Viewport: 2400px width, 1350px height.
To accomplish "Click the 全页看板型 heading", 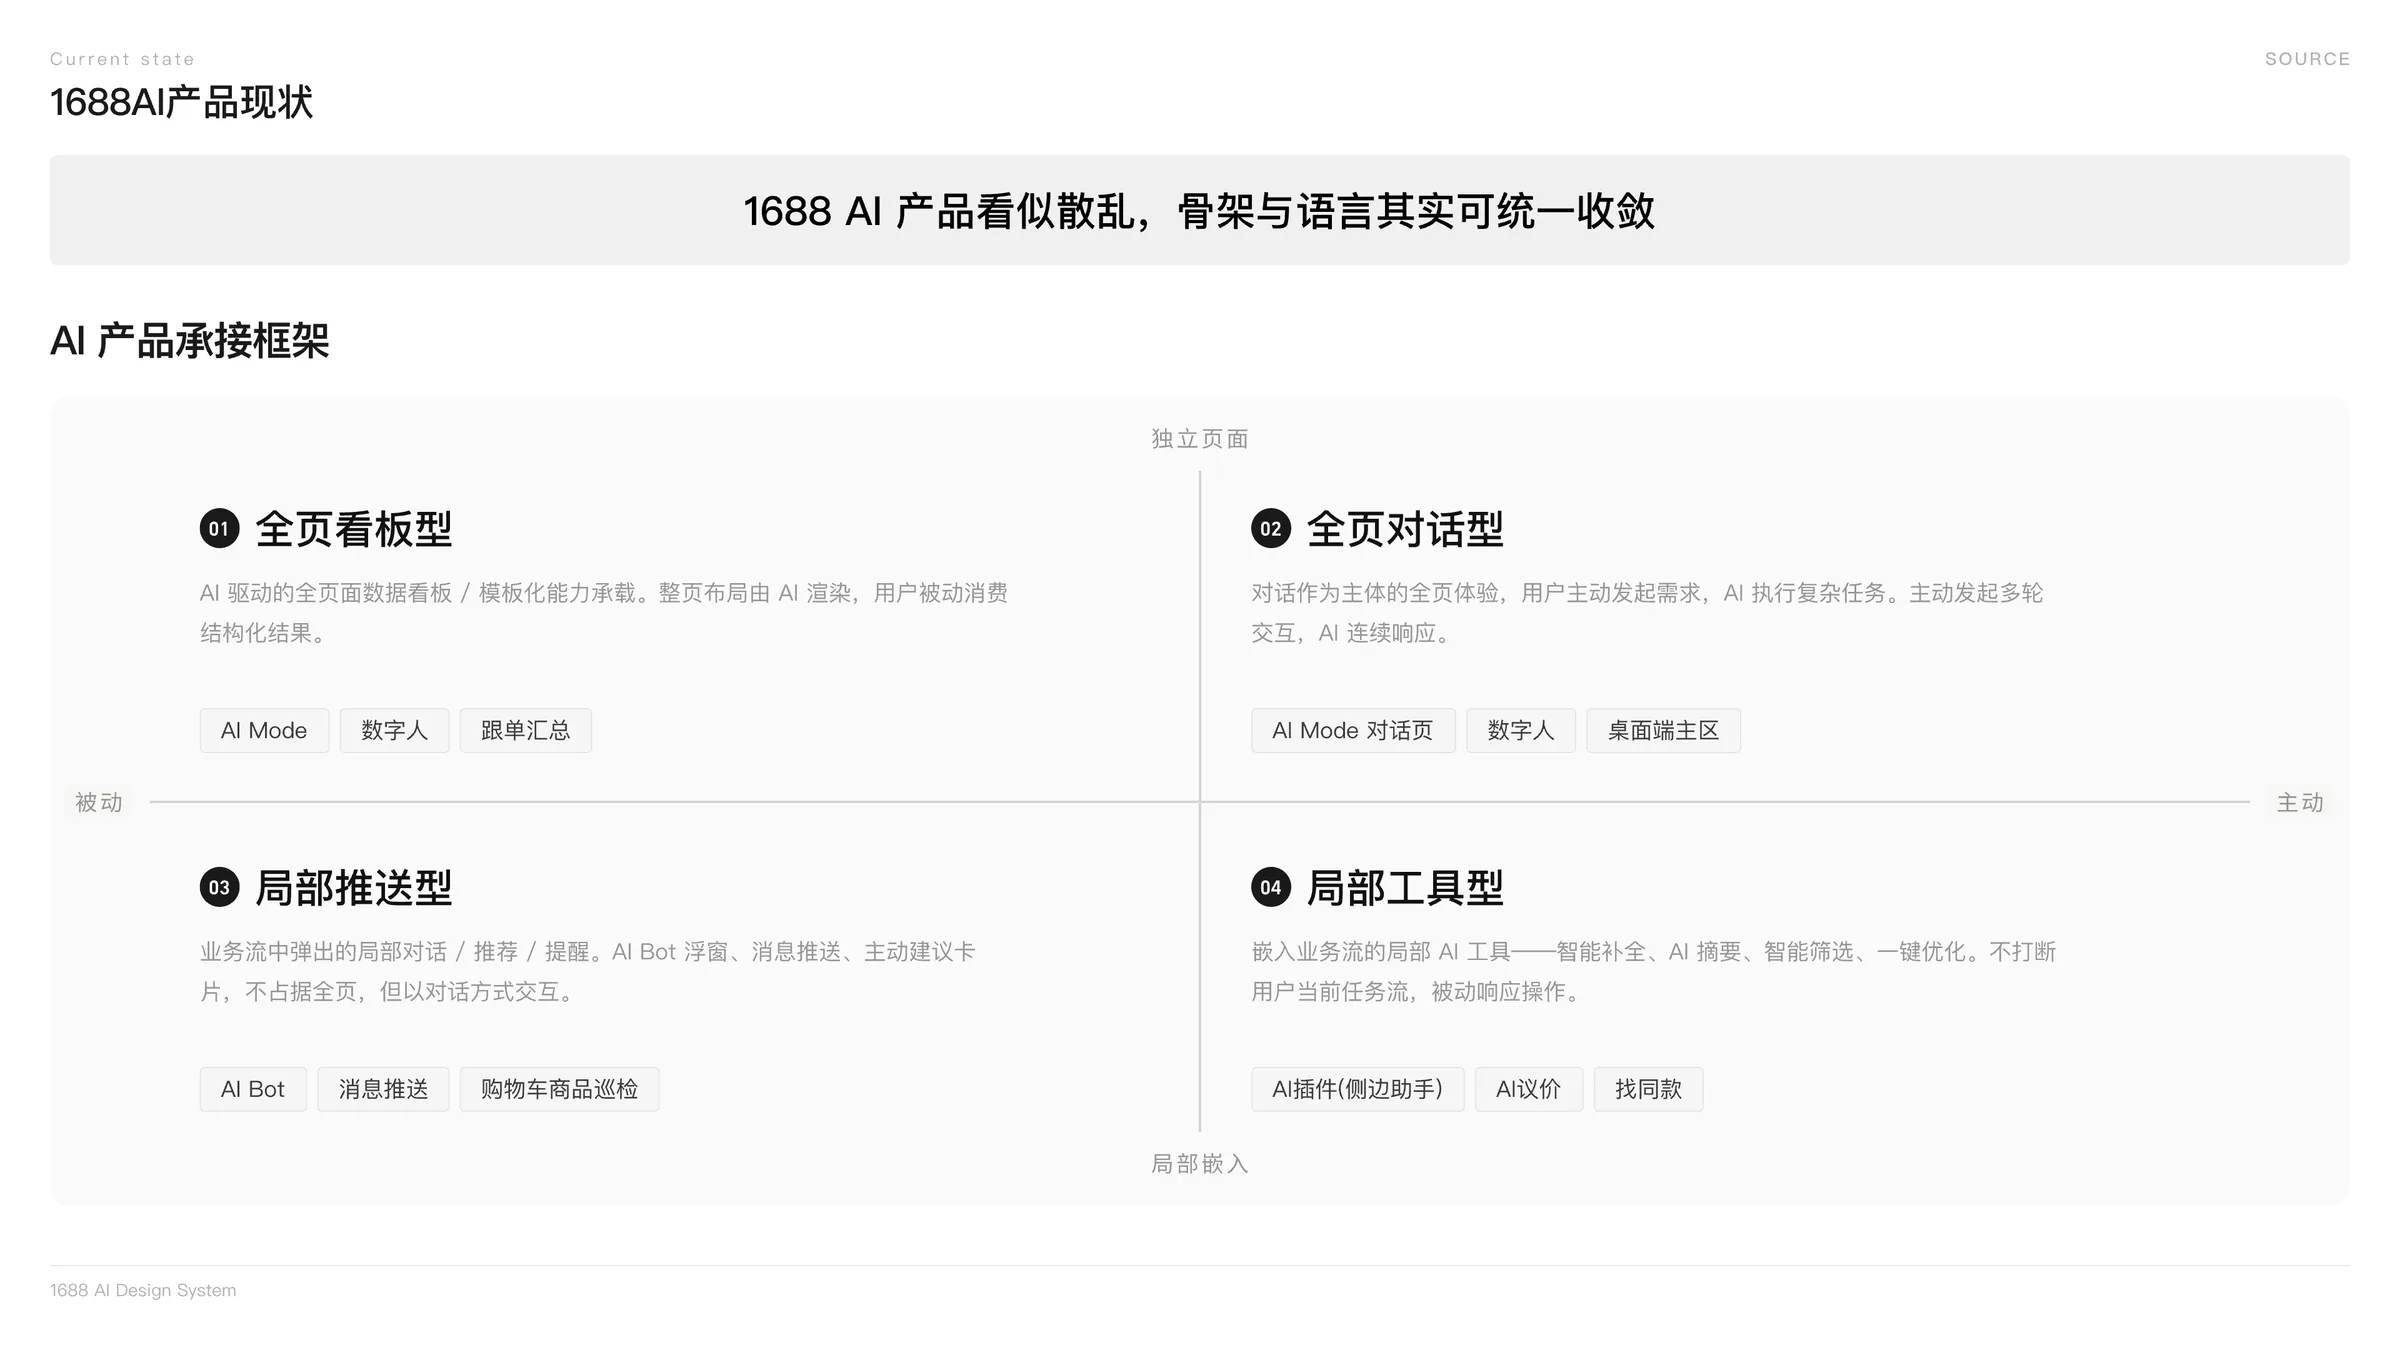I will pyautogui.click(x=354, y=529).
